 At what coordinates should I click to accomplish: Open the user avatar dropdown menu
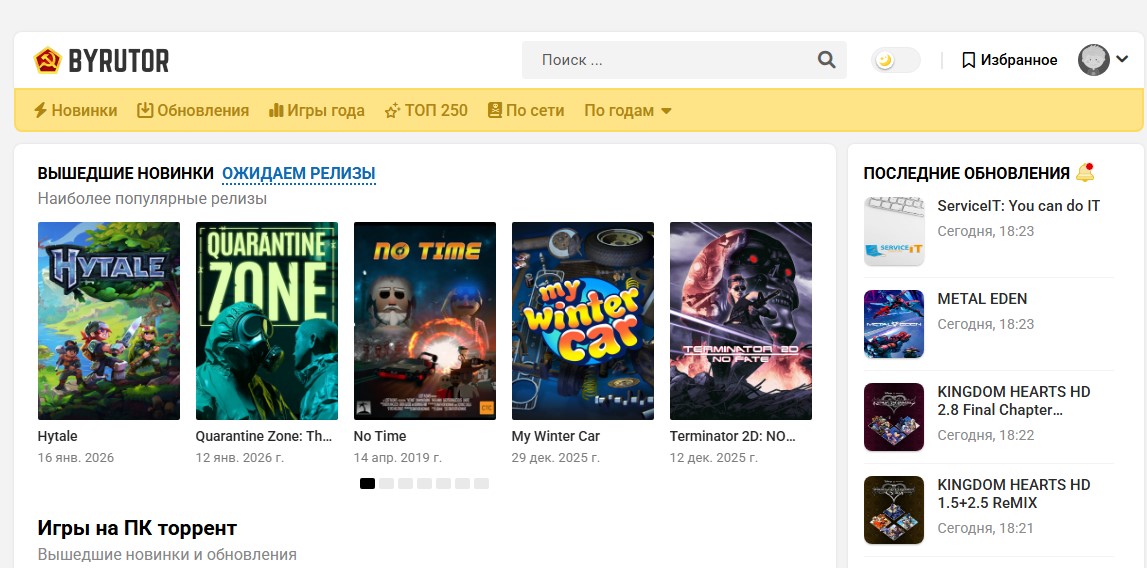[1103, 60]
